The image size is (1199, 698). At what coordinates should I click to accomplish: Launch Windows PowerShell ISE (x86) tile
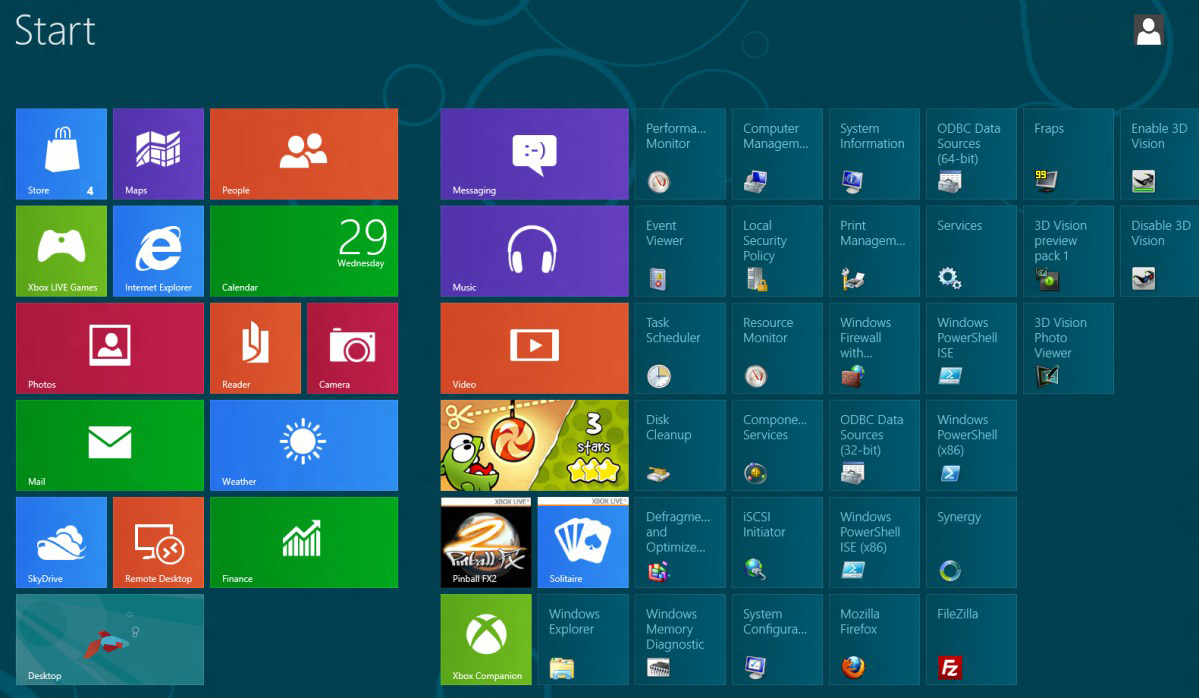[874, 542]
